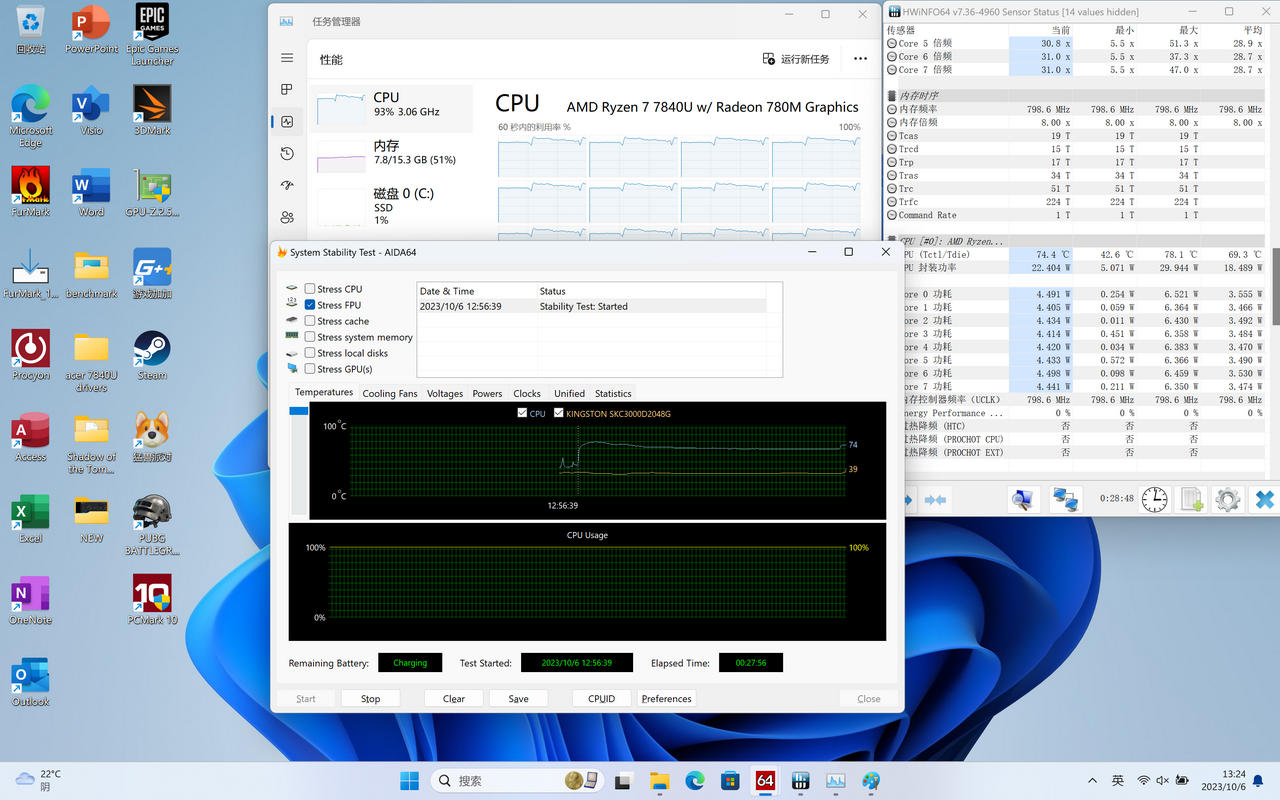Enable Stress local disks checkbox
This screenshot has height=800, width=1280.
tap(310, 353)
